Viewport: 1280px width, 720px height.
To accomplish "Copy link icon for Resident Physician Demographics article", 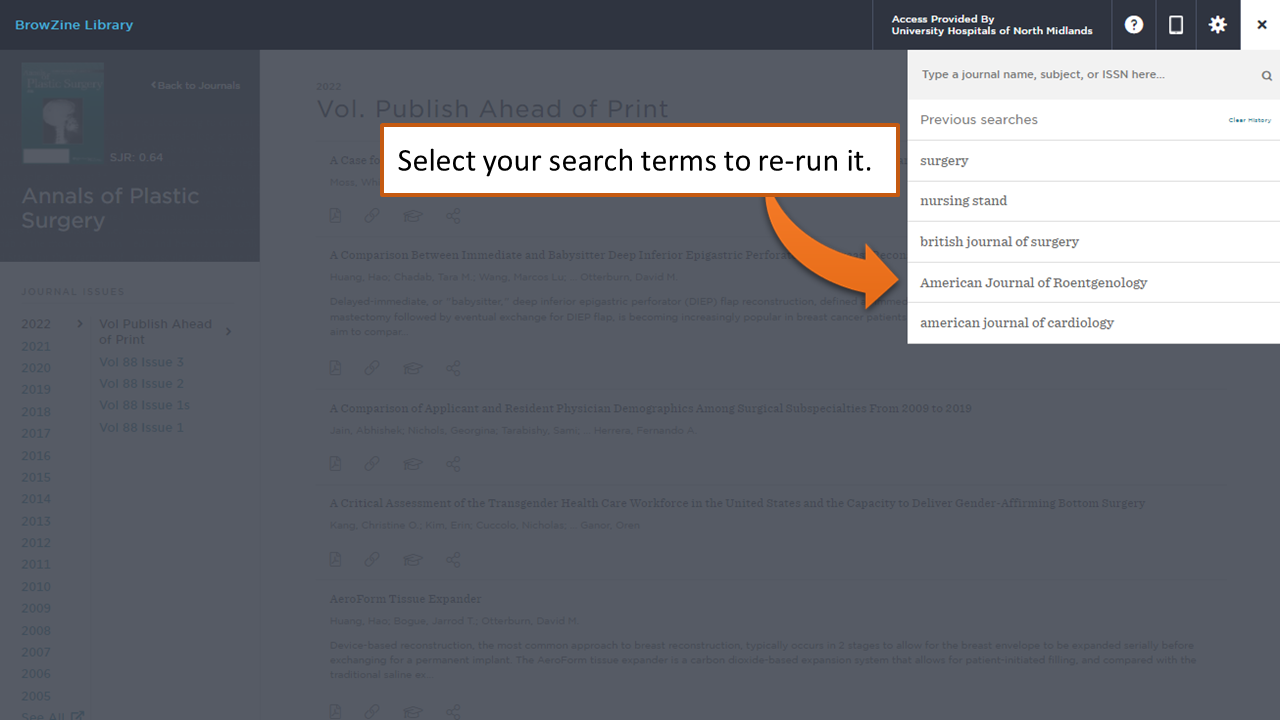I will [x=371, y=464].
